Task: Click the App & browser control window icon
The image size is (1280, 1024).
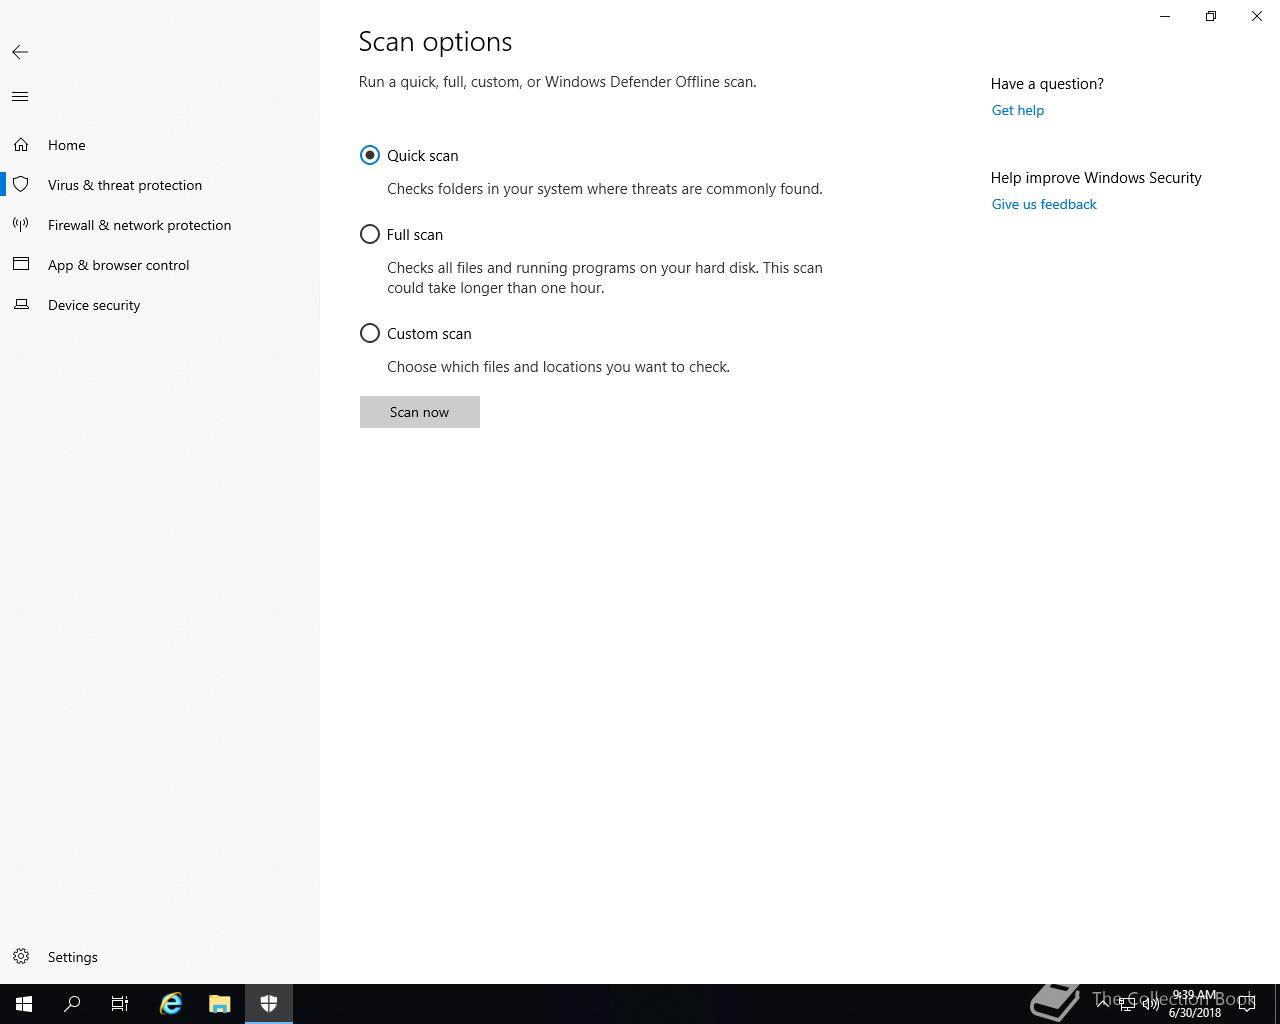Action: click(21, 265)
